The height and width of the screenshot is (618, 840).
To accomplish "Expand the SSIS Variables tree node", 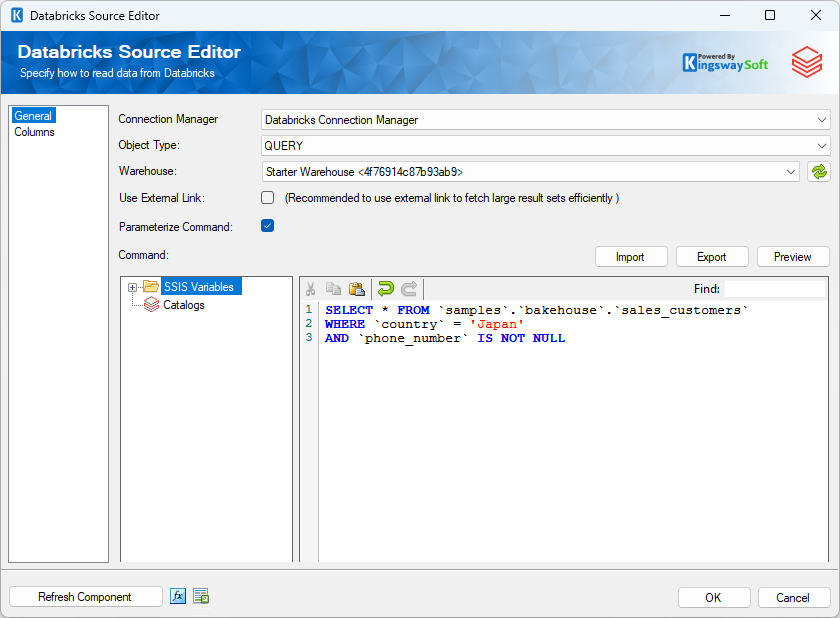I will click(132, 288).
